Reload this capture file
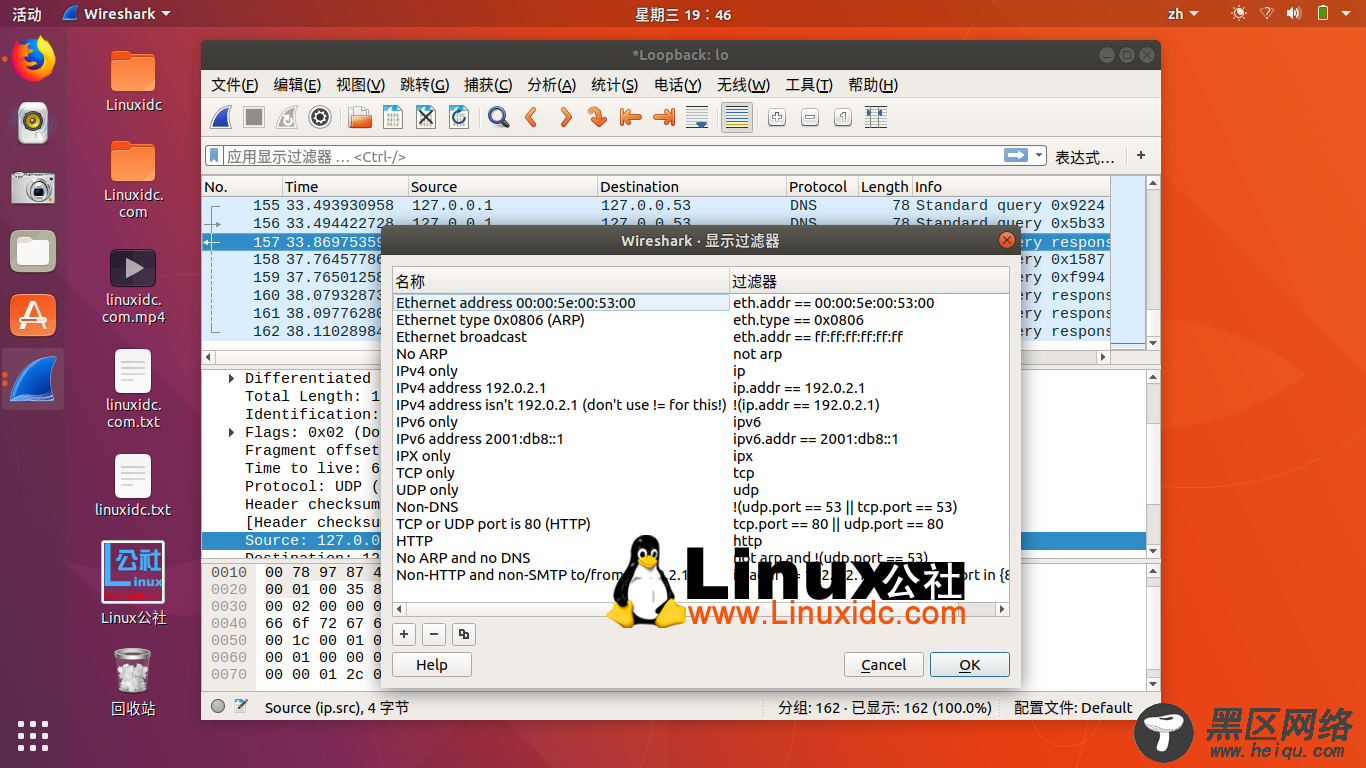This screenshot has height=768, width=1366. pyautogui.click(x=459, y=117)
